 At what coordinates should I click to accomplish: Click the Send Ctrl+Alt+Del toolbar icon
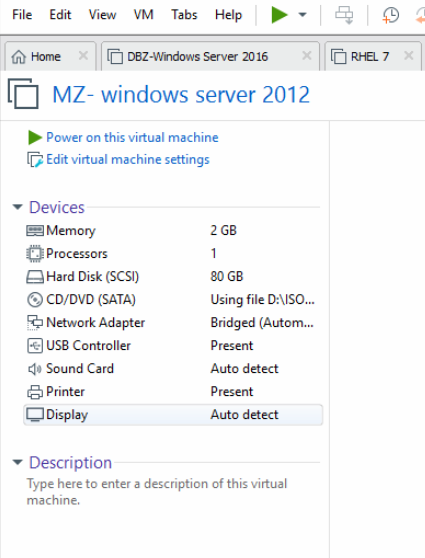coord(344,15)
